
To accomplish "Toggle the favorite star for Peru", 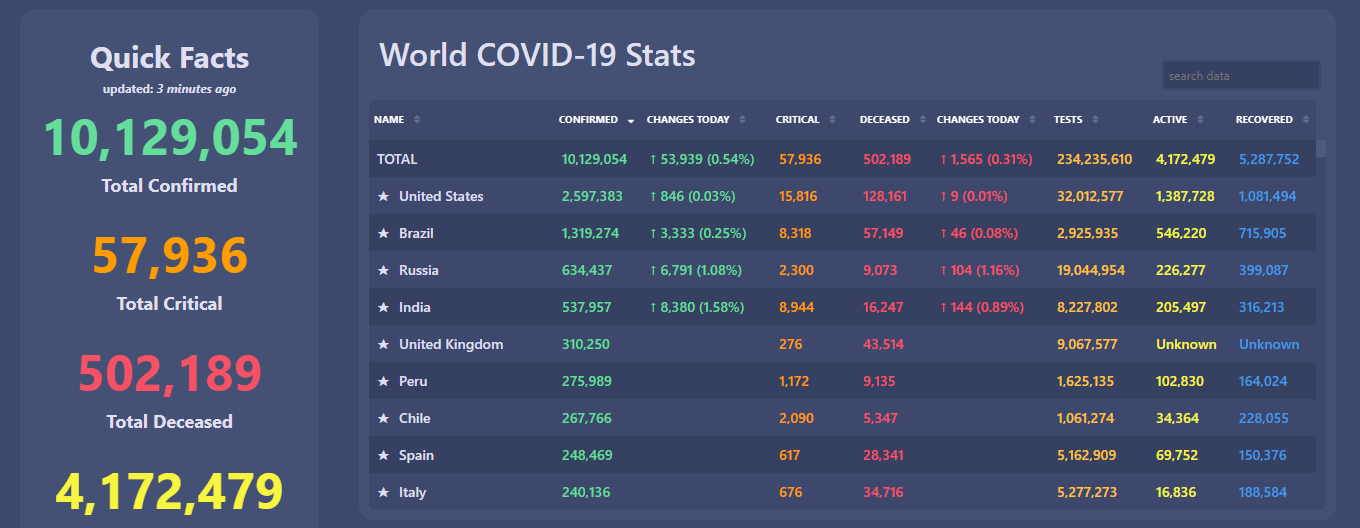I will [x=383, y=382].
